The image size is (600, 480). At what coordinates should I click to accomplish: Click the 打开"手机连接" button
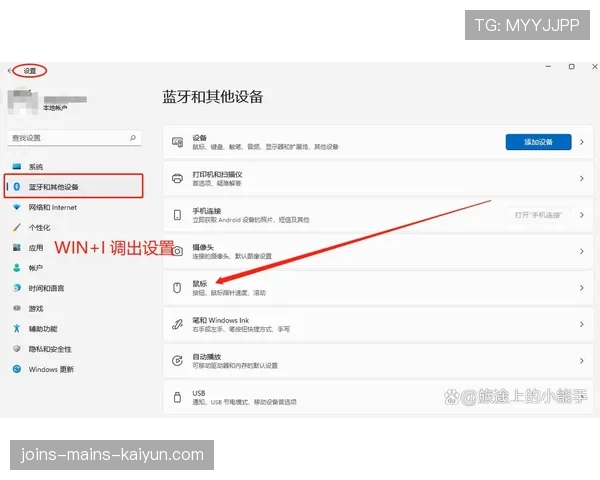pos(538,215)
